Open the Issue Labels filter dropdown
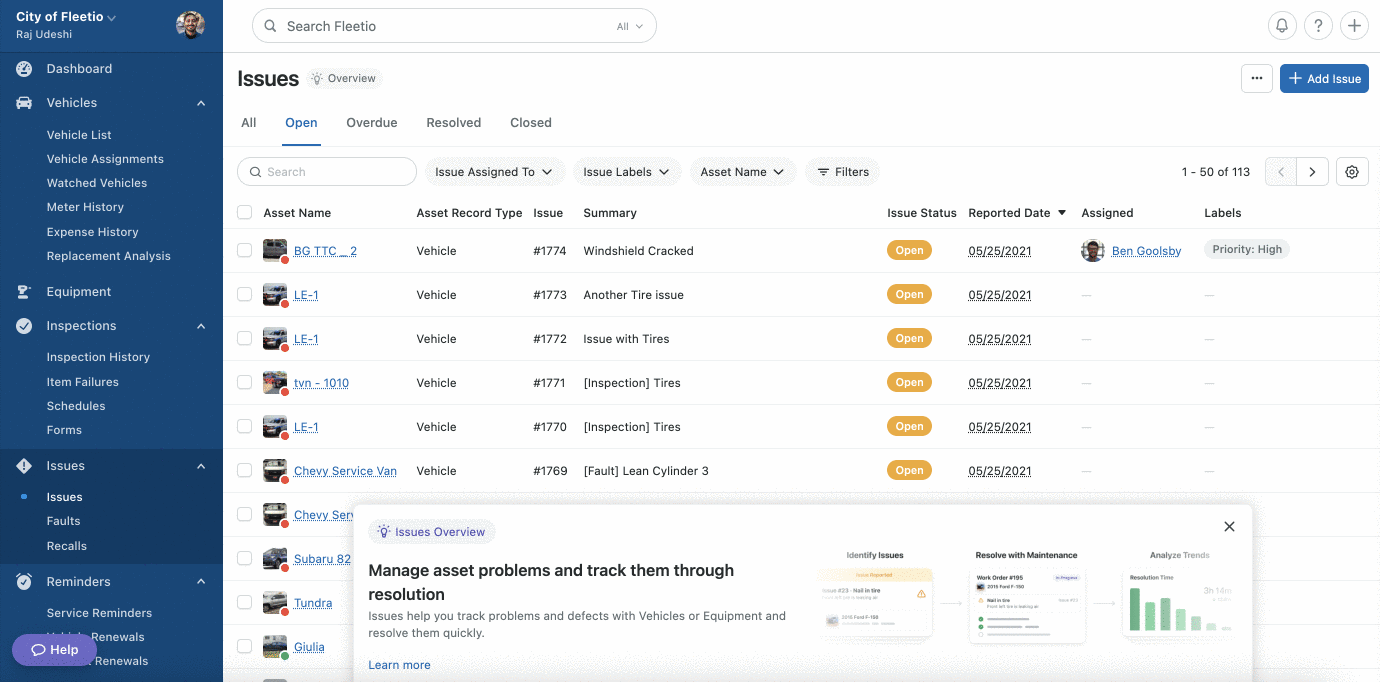Image resolution: width=1380 pixels, height=682 pixels. [x=627, y=172]
